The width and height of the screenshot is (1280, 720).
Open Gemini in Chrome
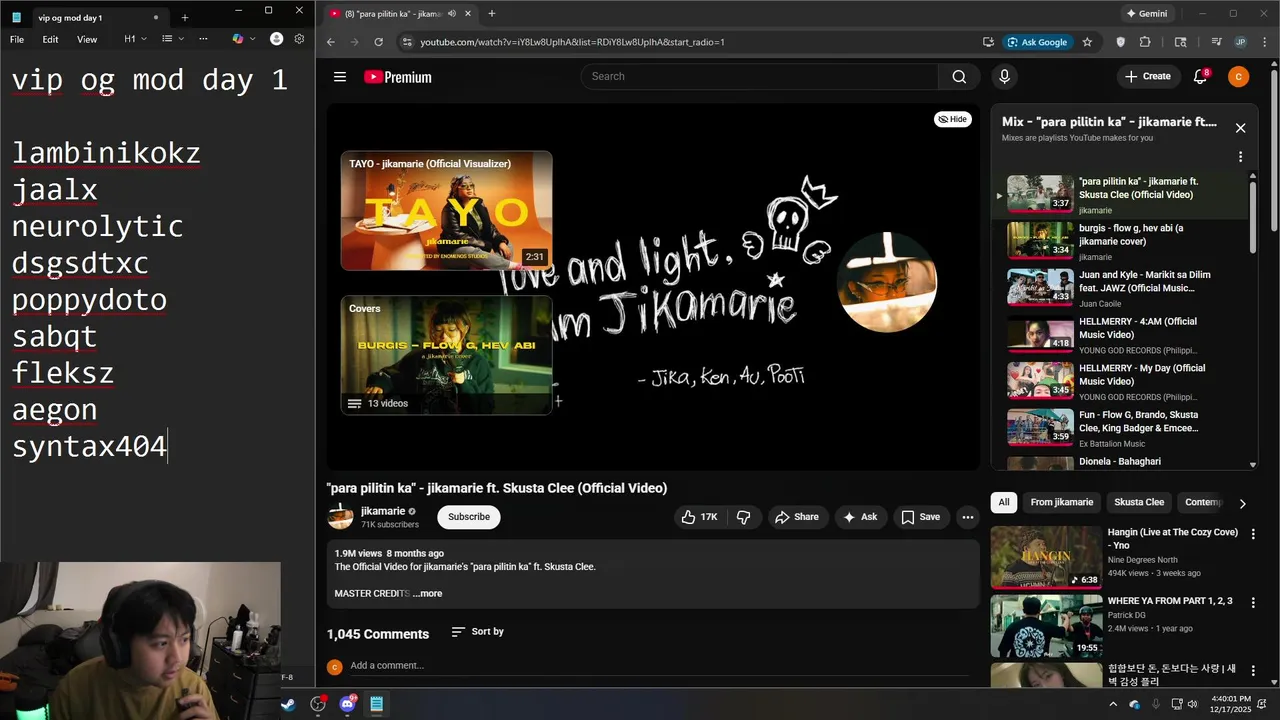[x=1146, y=14]
